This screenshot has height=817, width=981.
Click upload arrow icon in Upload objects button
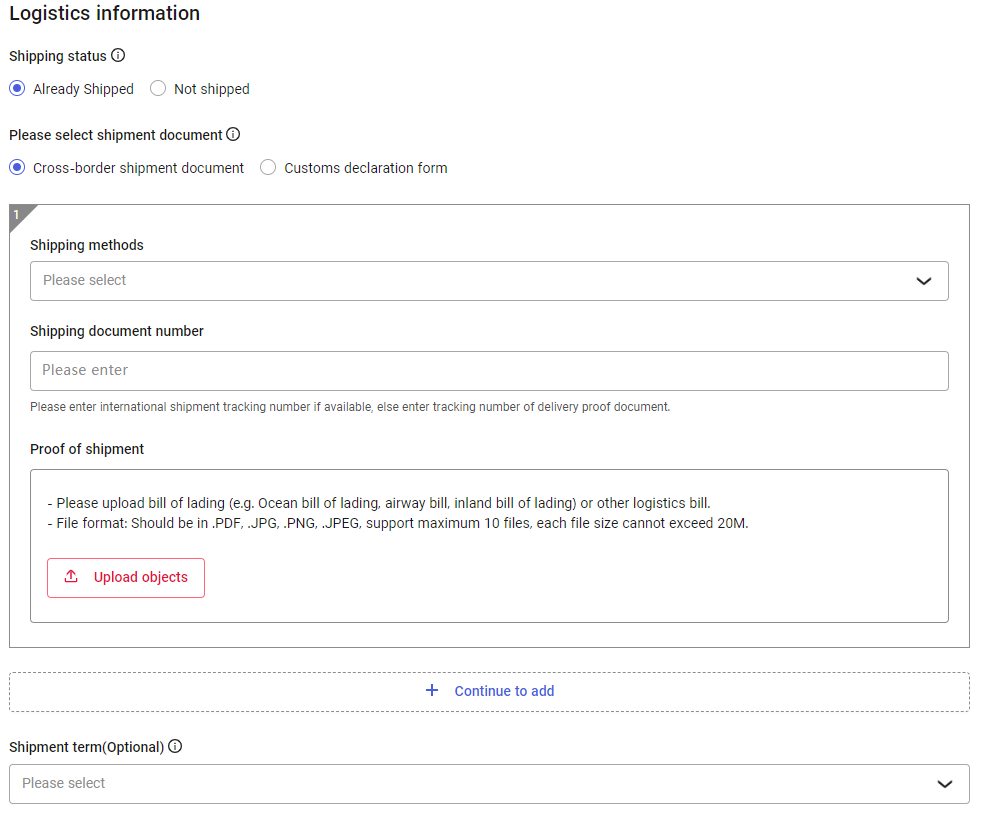(x=71, y=577)
